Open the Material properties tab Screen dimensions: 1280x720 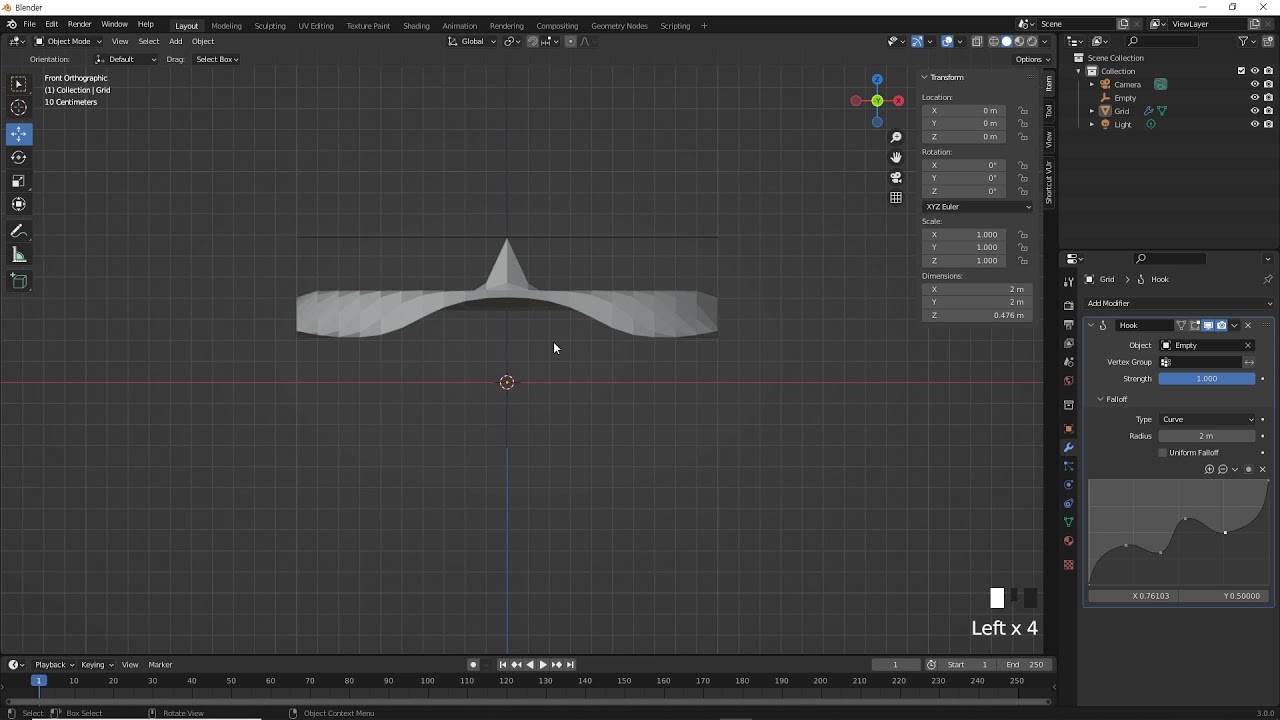click(1069, 541)
